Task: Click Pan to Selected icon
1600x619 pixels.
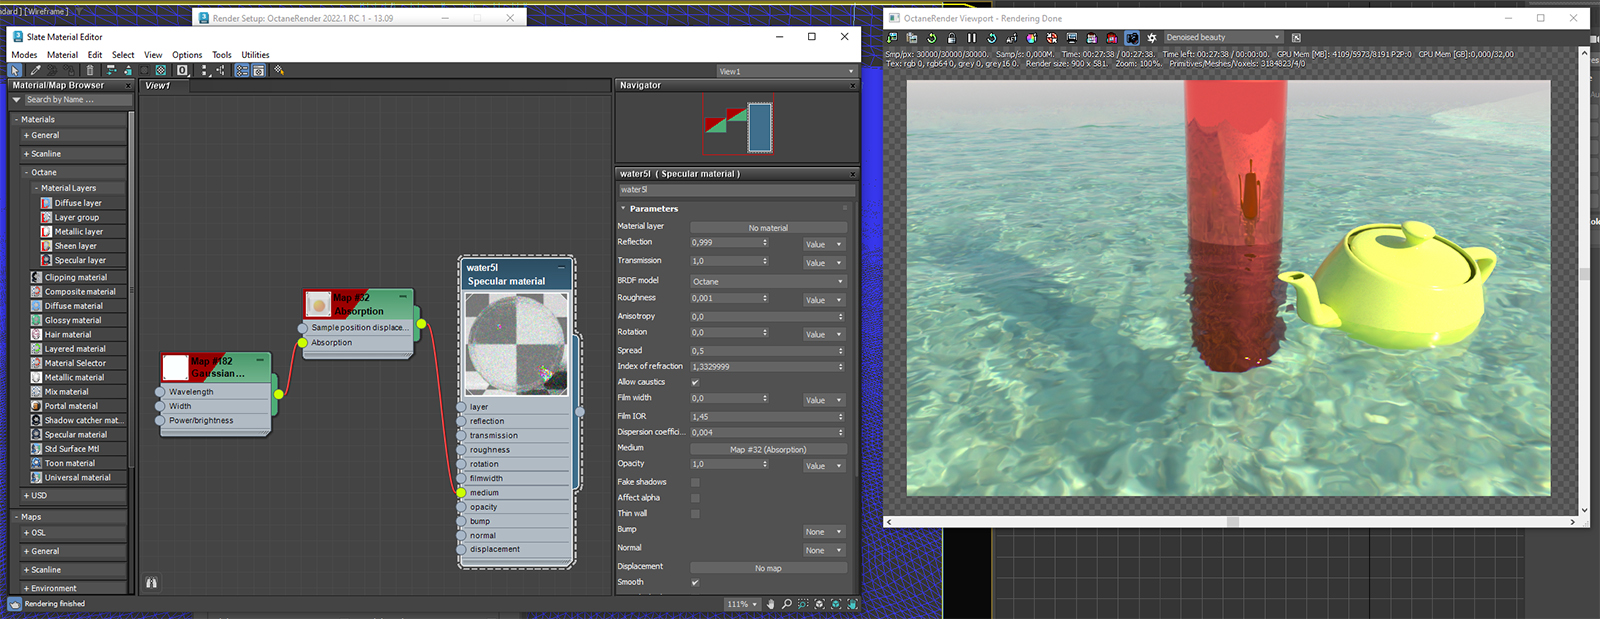Action: point(852,604)
